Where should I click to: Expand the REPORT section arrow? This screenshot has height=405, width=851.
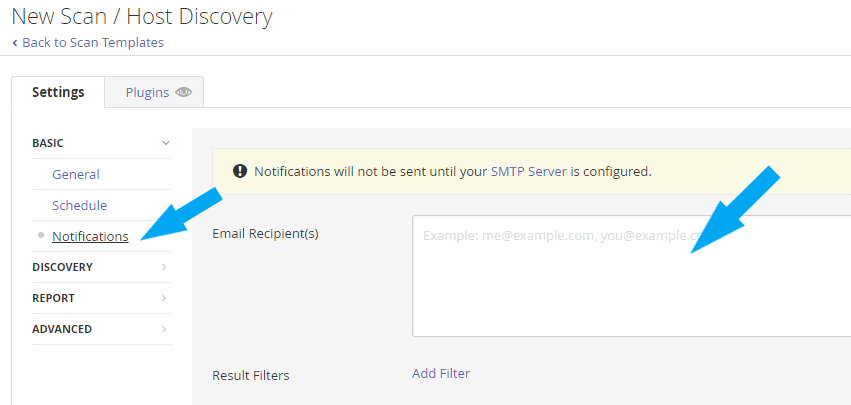click(x=164, y=298)
